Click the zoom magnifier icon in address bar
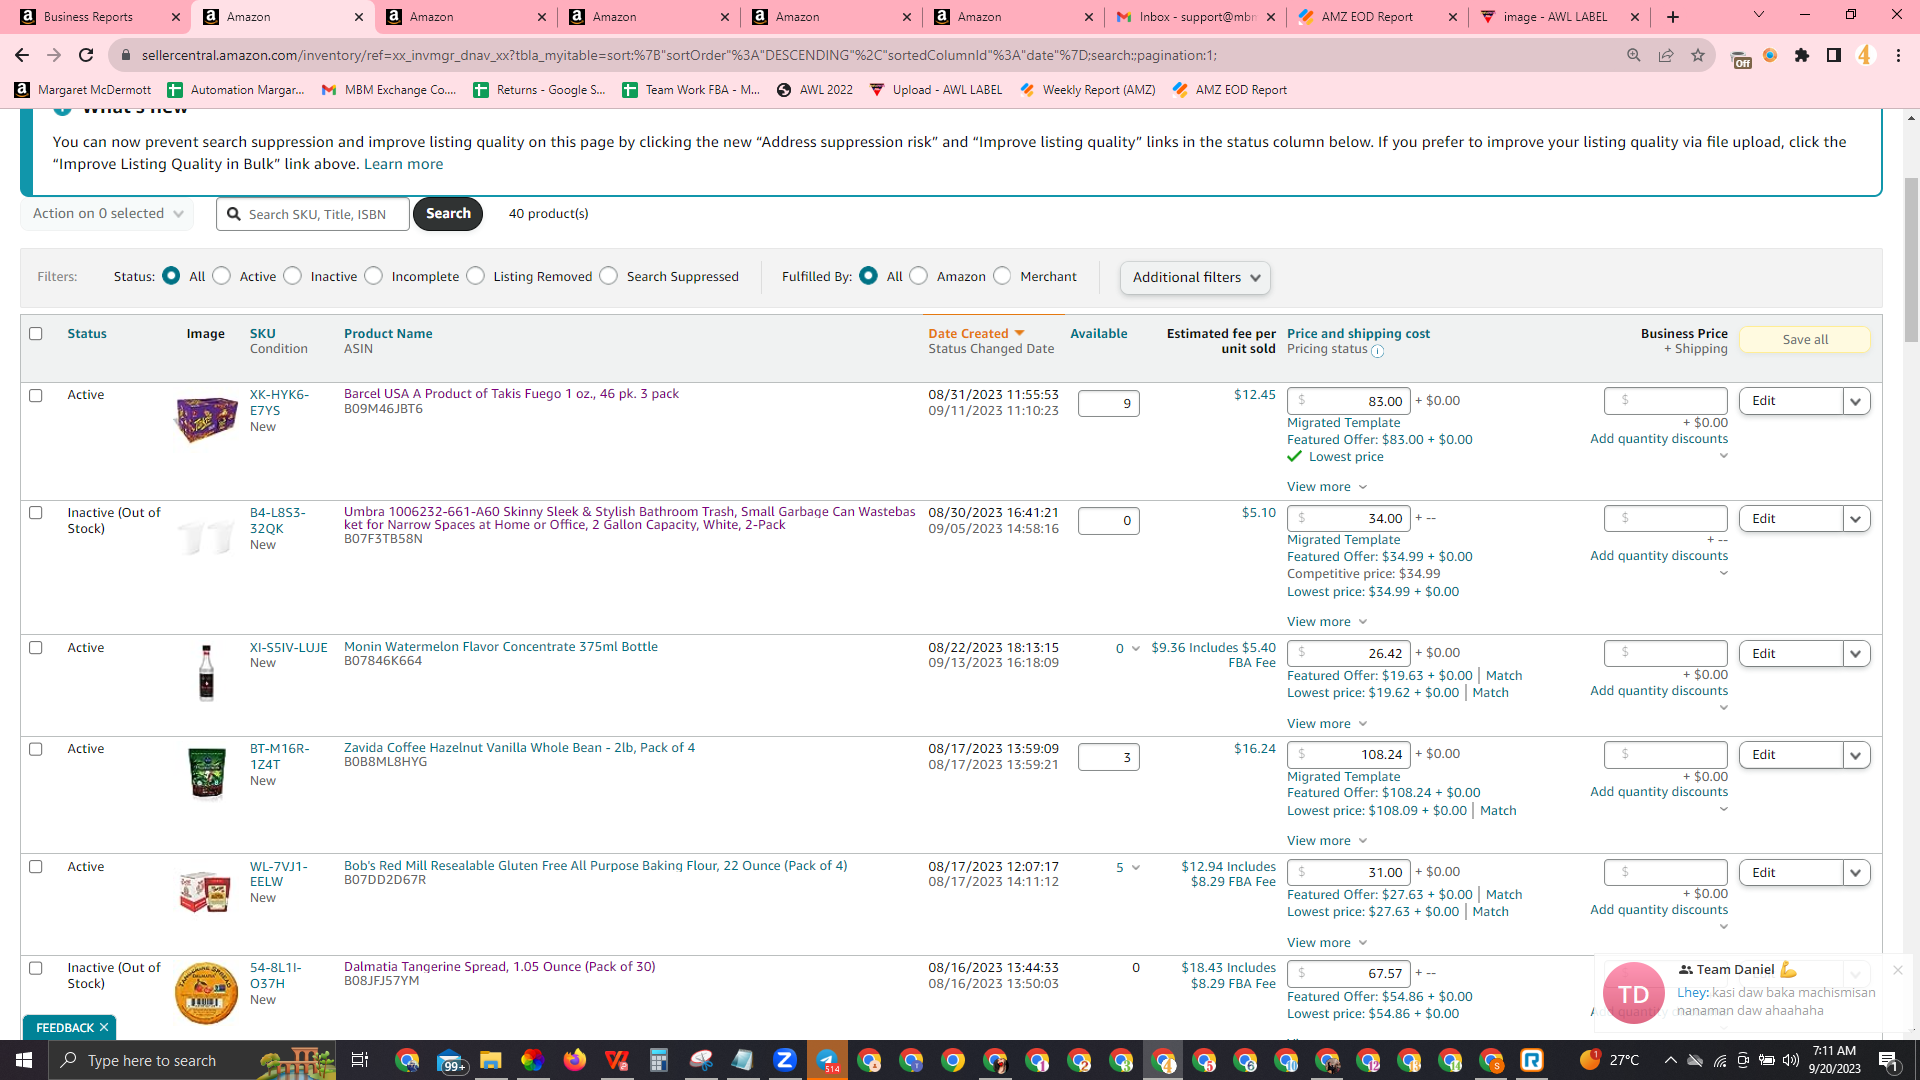Image resolution: width=1920 pixels, height=1080 pixels. (x=1634, y=55)
